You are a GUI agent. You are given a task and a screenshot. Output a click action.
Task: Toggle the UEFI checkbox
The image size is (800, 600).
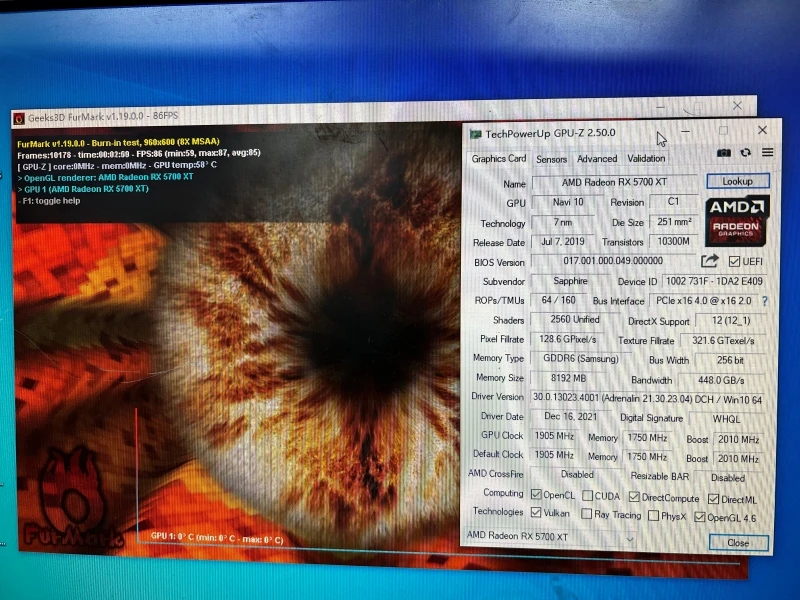click(x=734, y=262)
